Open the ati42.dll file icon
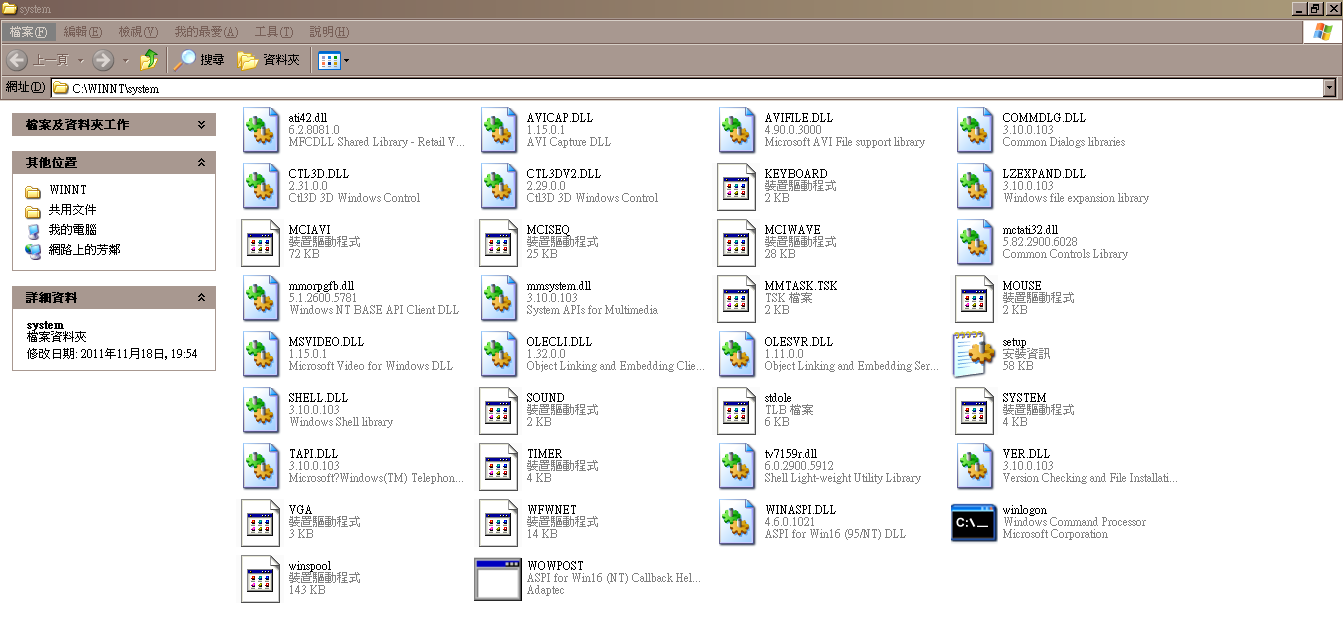 [x=261, y=130]
